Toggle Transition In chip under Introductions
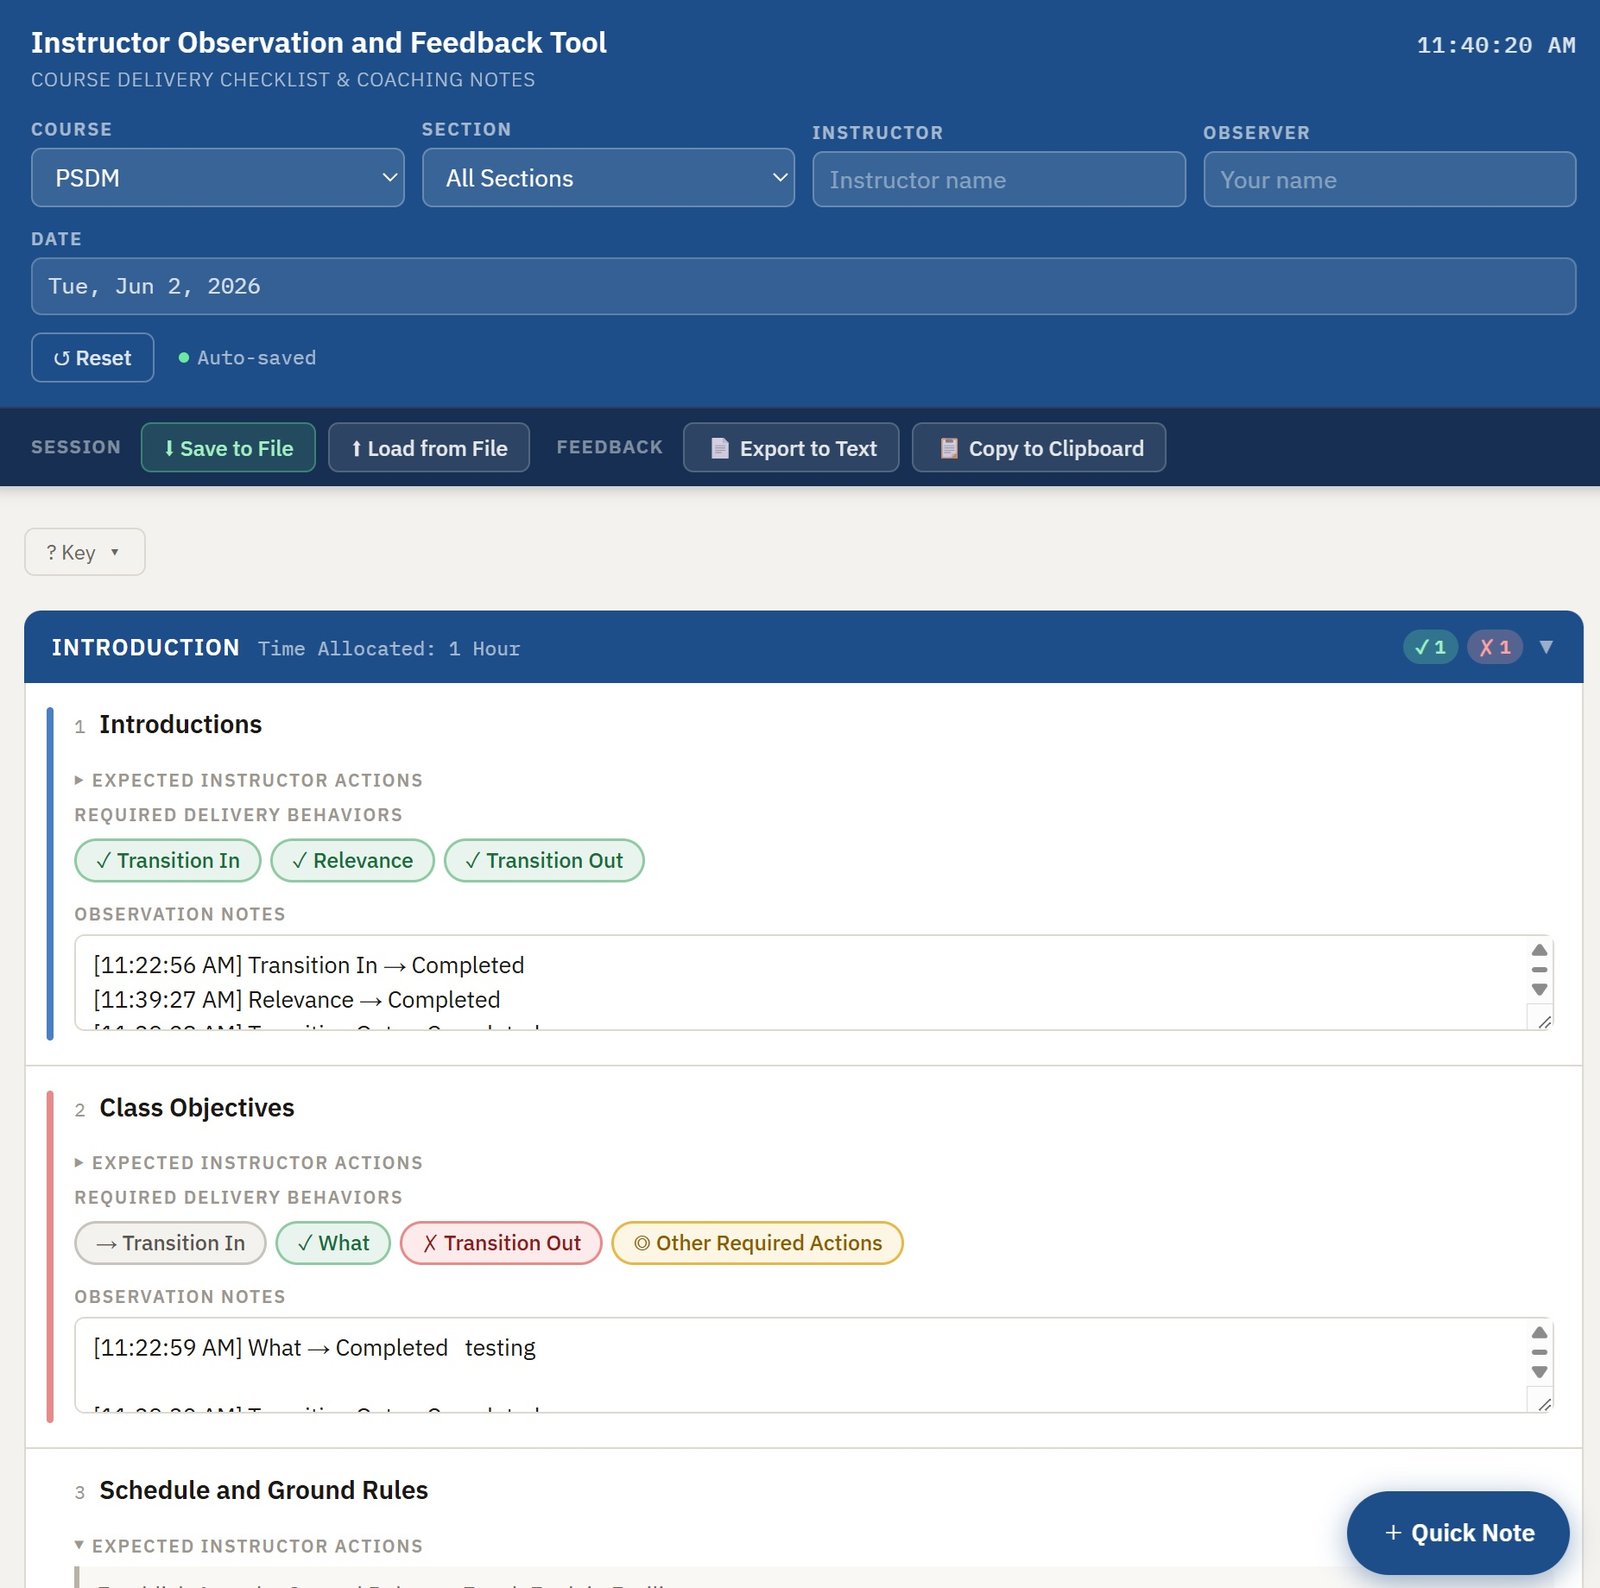The height and width of the screenshot is (1588, 1600). pyautogui.click(x=168, y=861)
